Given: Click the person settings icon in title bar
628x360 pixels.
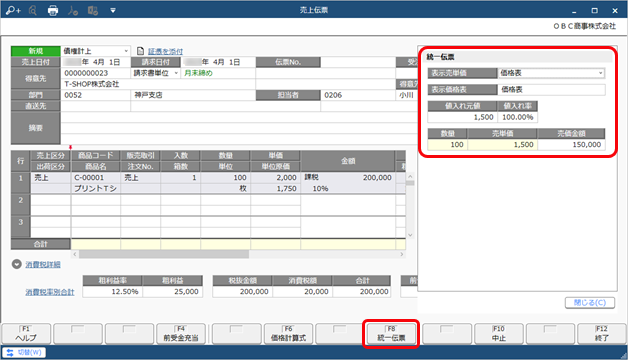Looking at the screenshot, I should pos(73,10).
